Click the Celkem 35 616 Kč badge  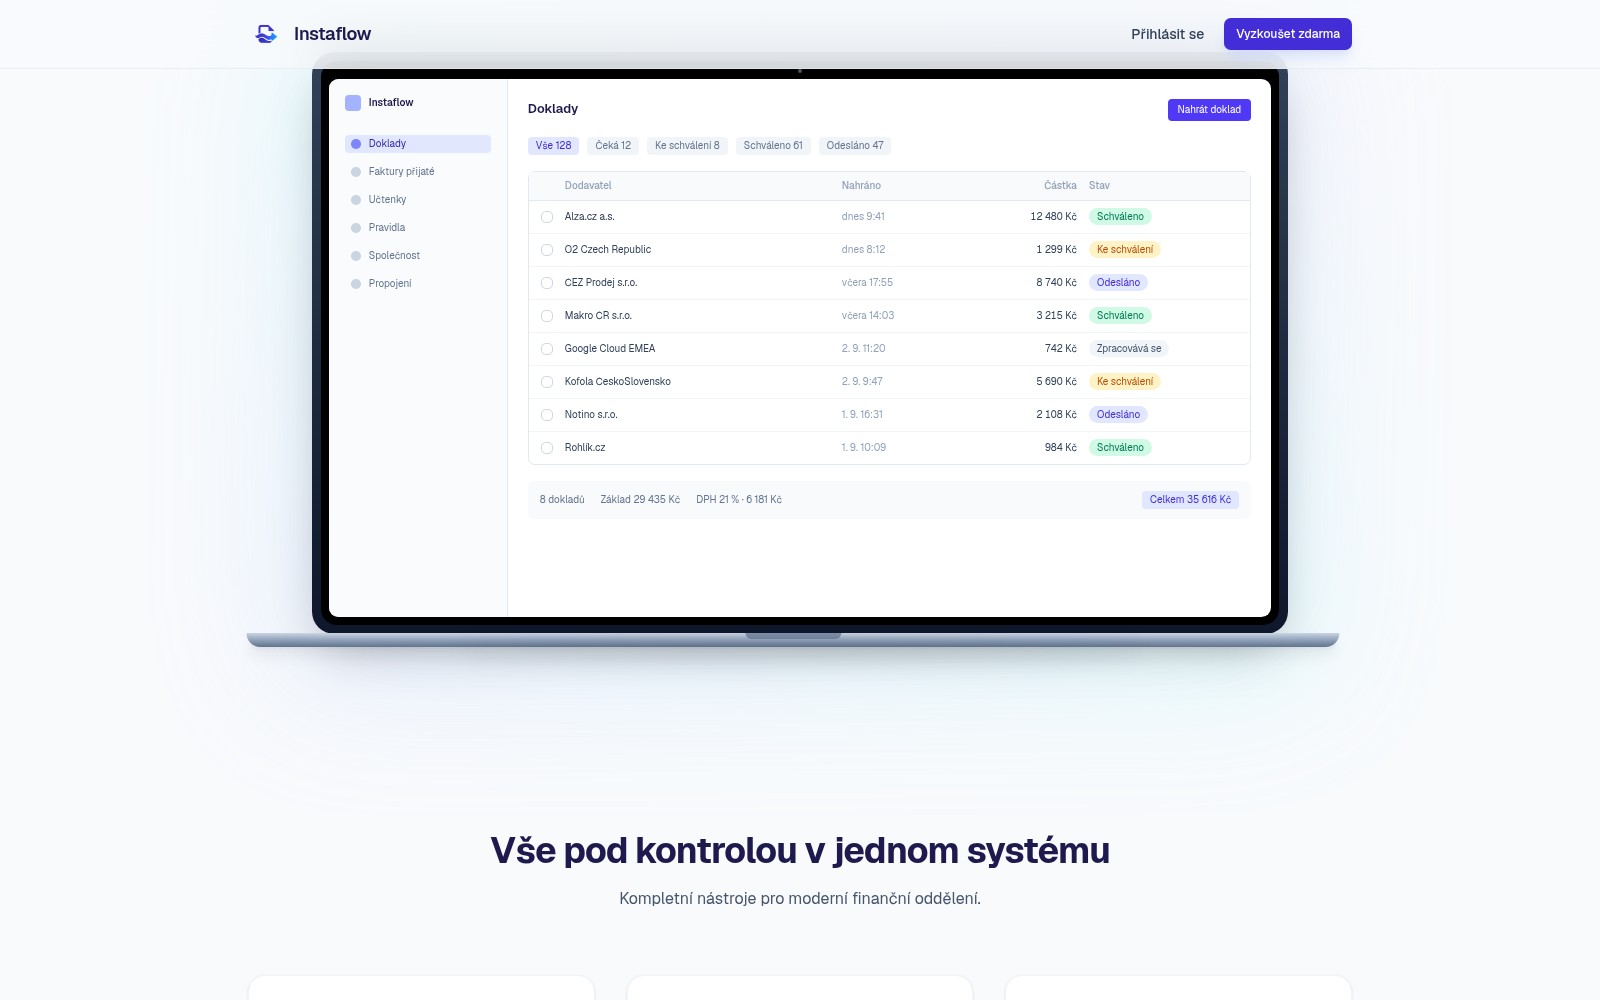tap(1190, 500)
